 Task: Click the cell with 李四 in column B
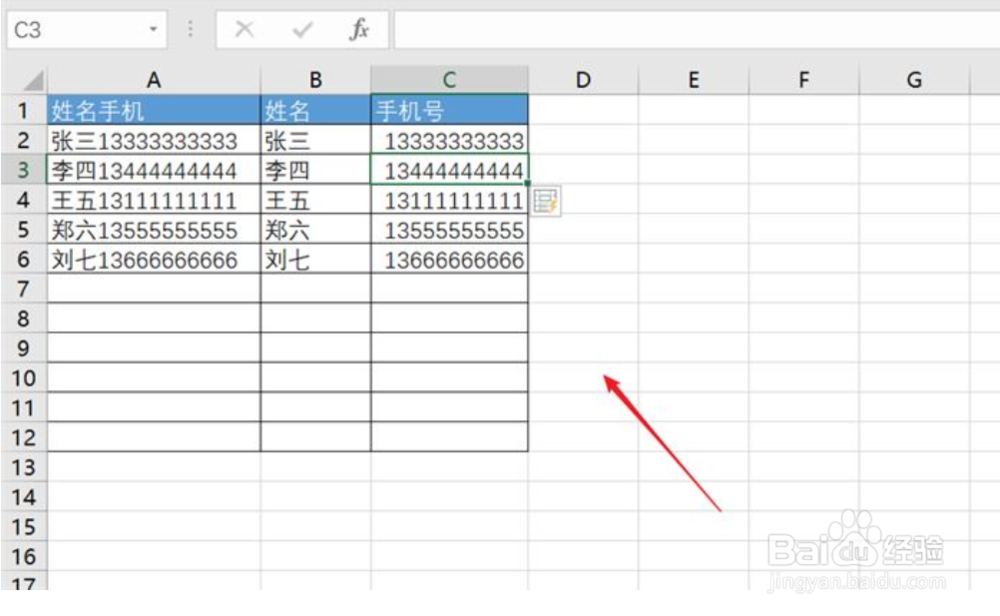[x=315, y=170]
